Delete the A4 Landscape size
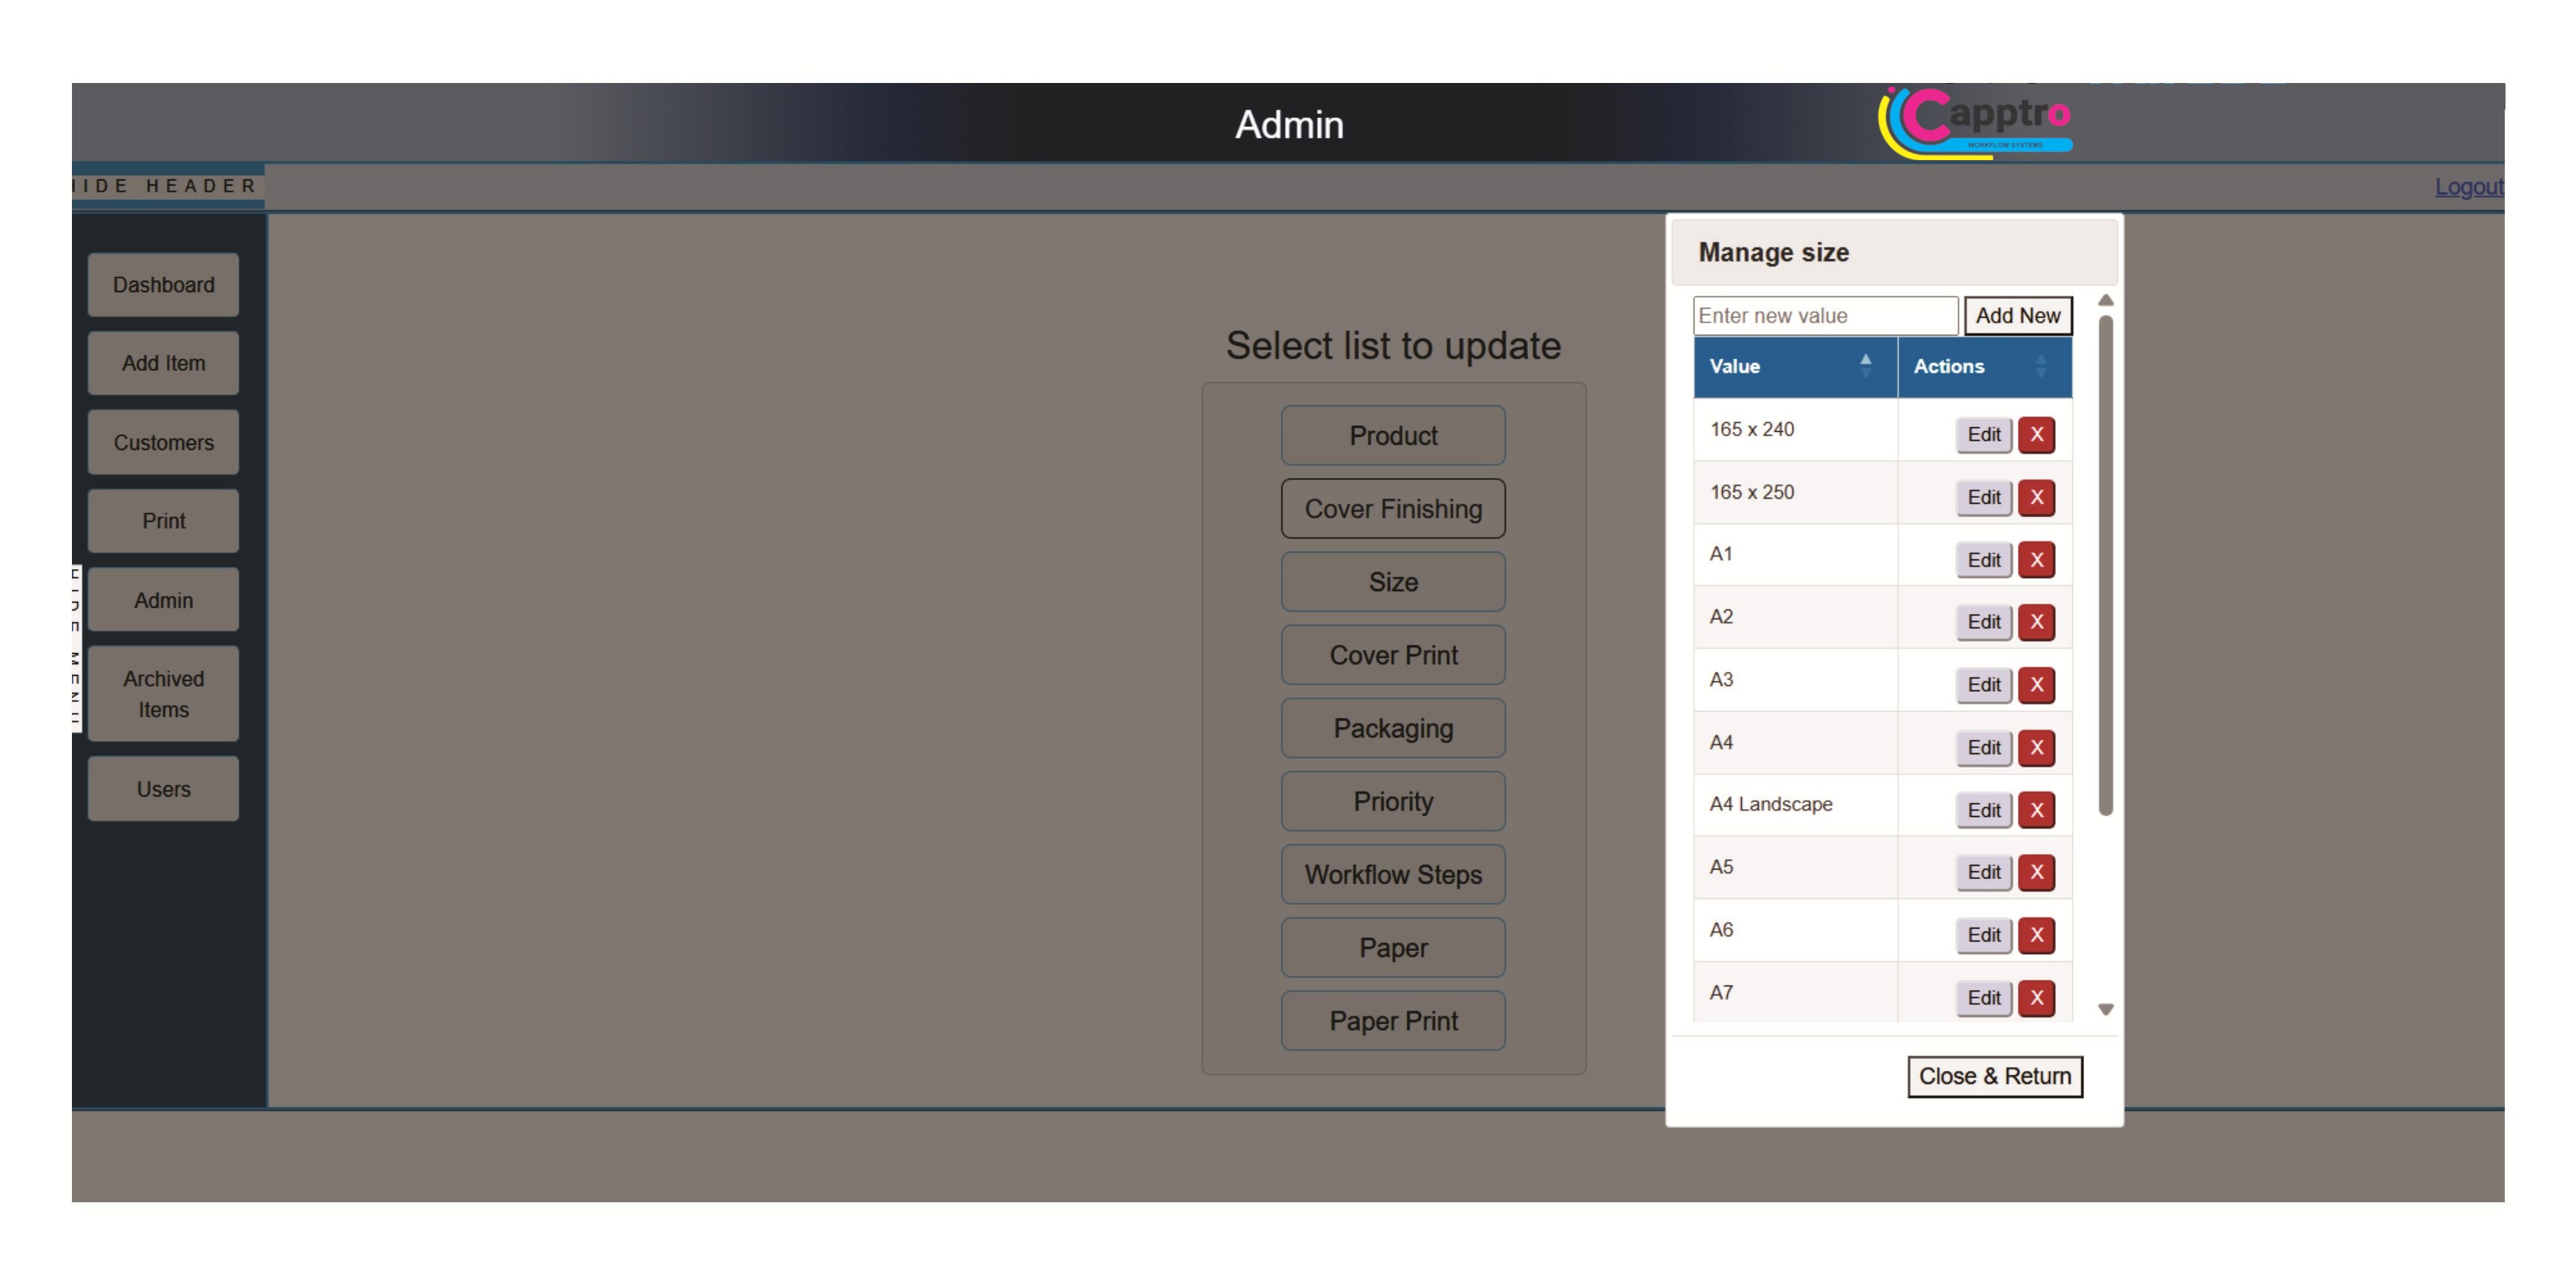 pyautogui.click(x=2037, y=810)
